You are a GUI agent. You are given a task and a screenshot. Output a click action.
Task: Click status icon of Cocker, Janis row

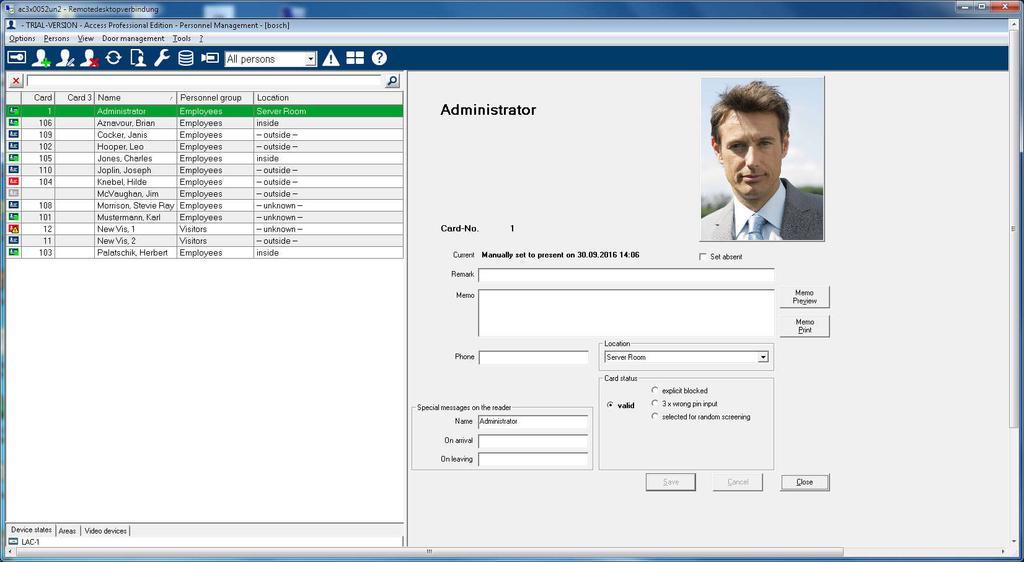(x=13, y=134)
